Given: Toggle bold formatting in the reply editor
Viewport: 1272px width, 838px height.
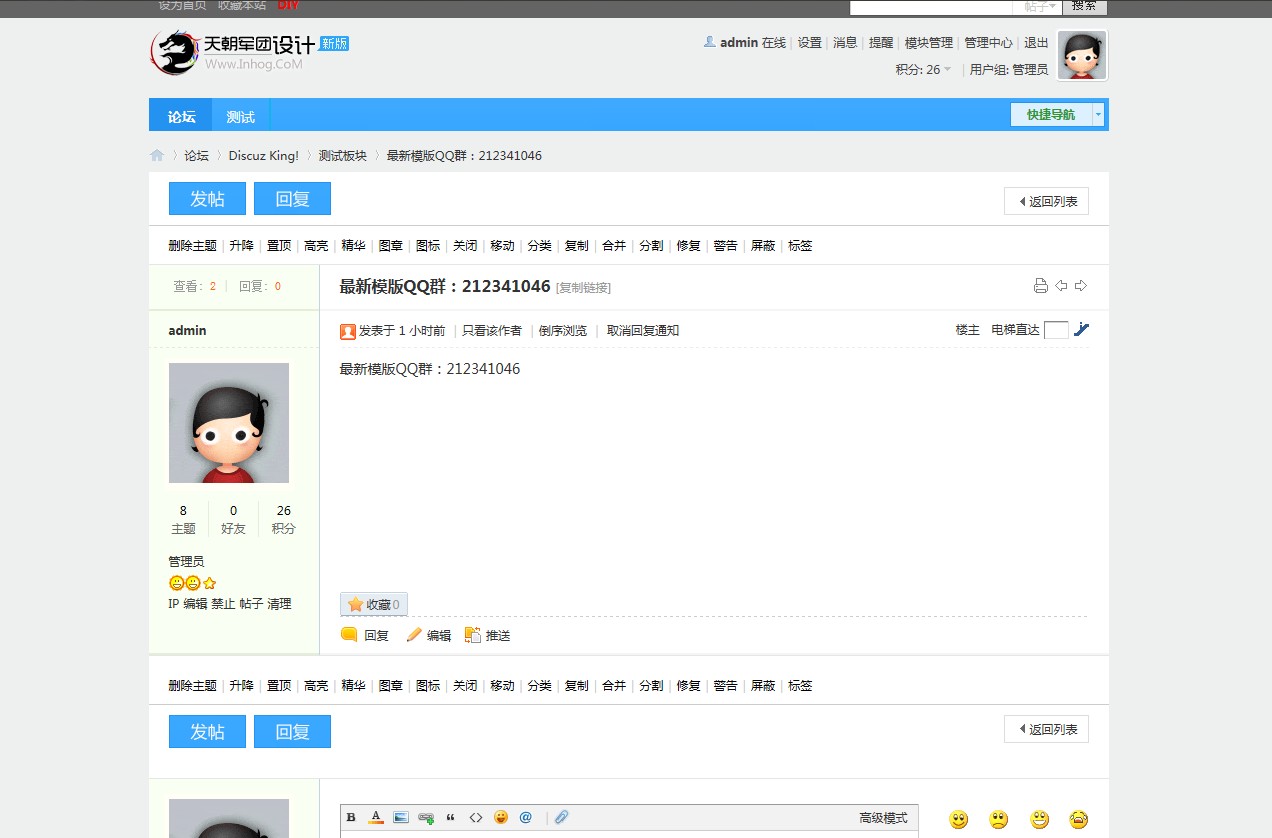Looking at the screenshot, I should pos(351,817).
